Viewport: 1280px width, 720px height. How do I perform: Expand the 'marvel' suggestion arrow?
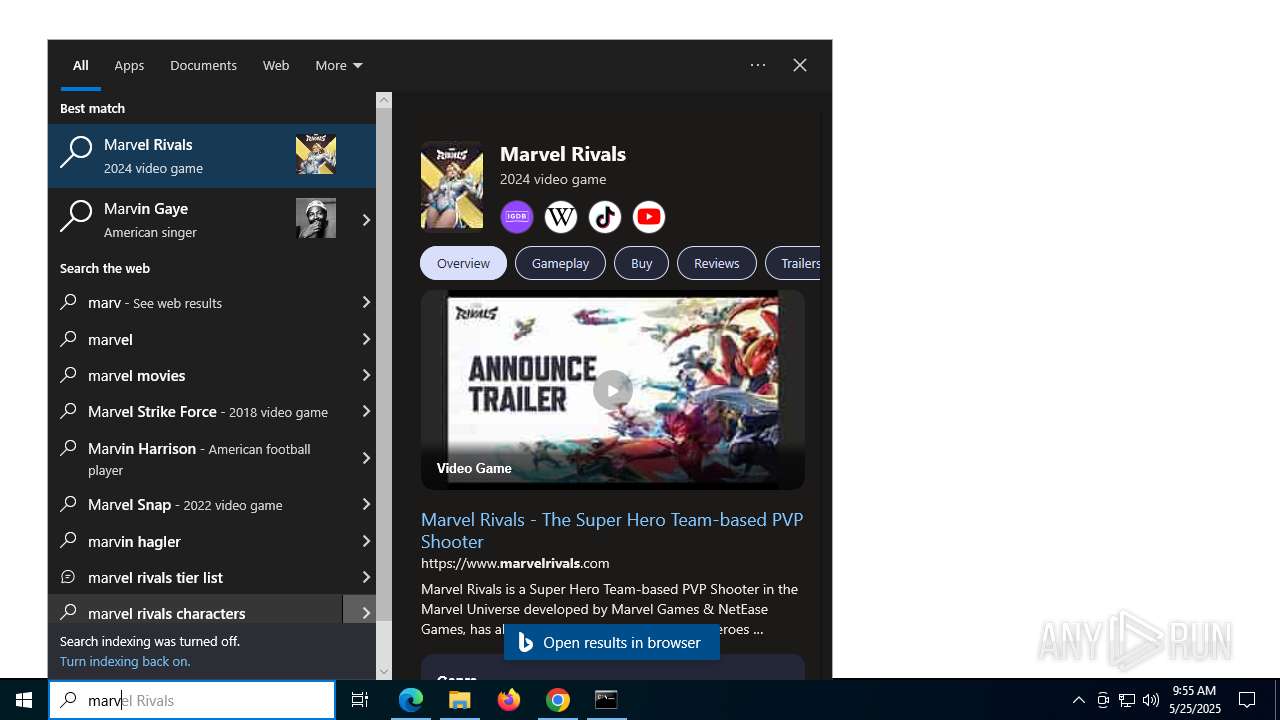click(365, 339)
